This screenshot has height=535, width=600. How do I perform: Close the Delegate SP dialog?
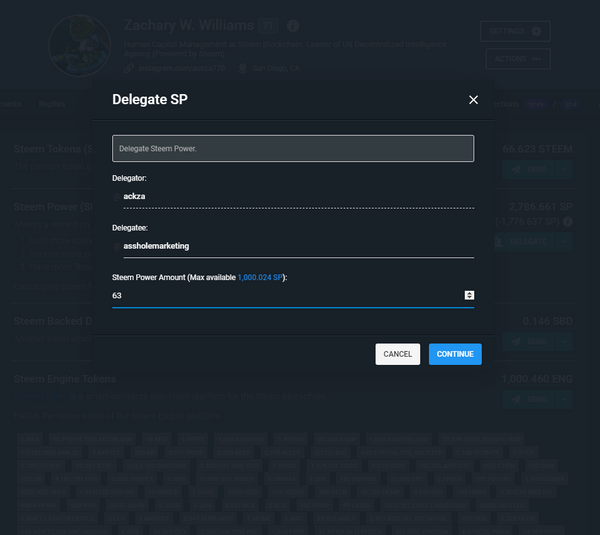point(473,100)
